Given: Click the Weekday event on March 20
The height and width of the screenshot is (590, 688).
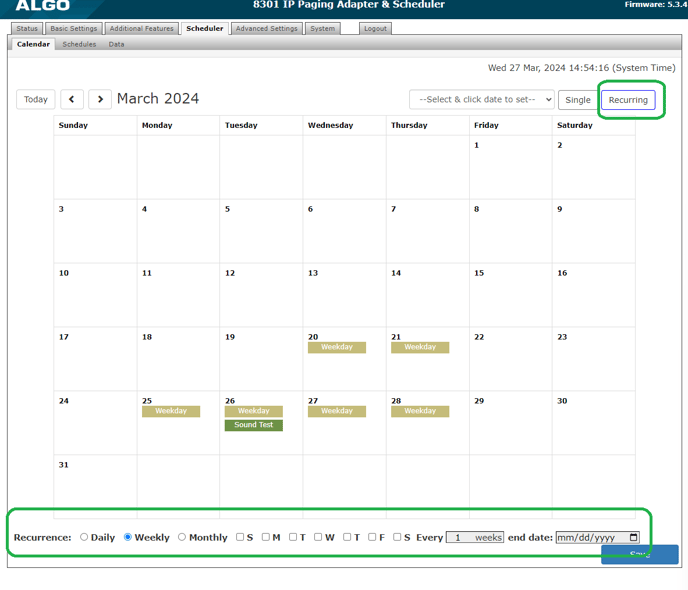Looking at the screenshot, I should 337,347.
